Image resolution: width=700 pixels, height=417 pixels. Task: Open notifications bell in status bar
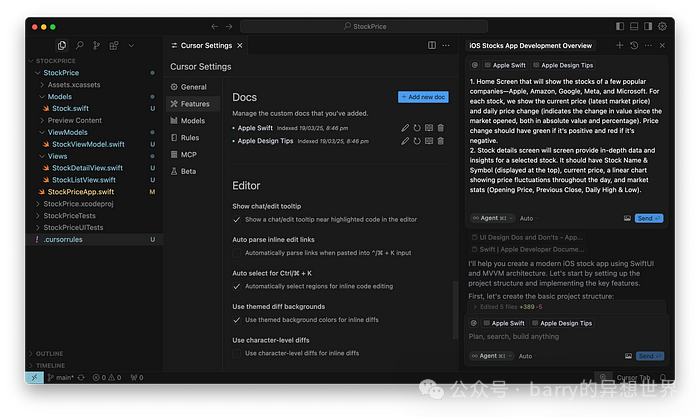[x=663, y=378]
